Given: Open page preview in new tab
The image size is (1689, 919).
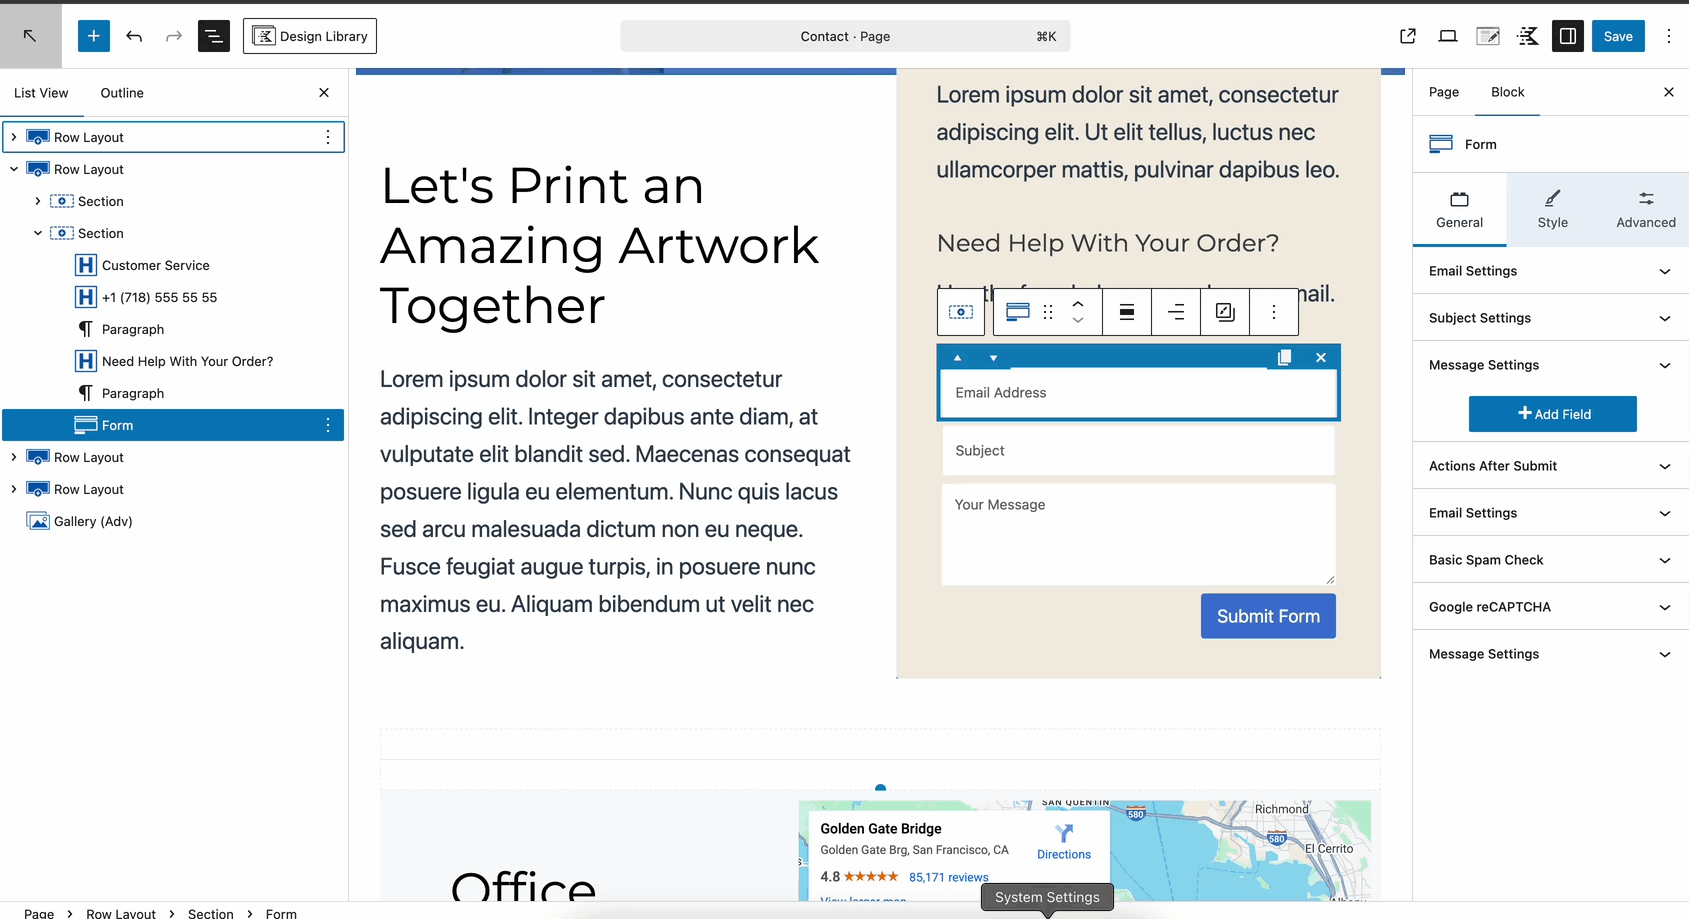Looking at the screenshot, I should click(x=1407, y=36).
